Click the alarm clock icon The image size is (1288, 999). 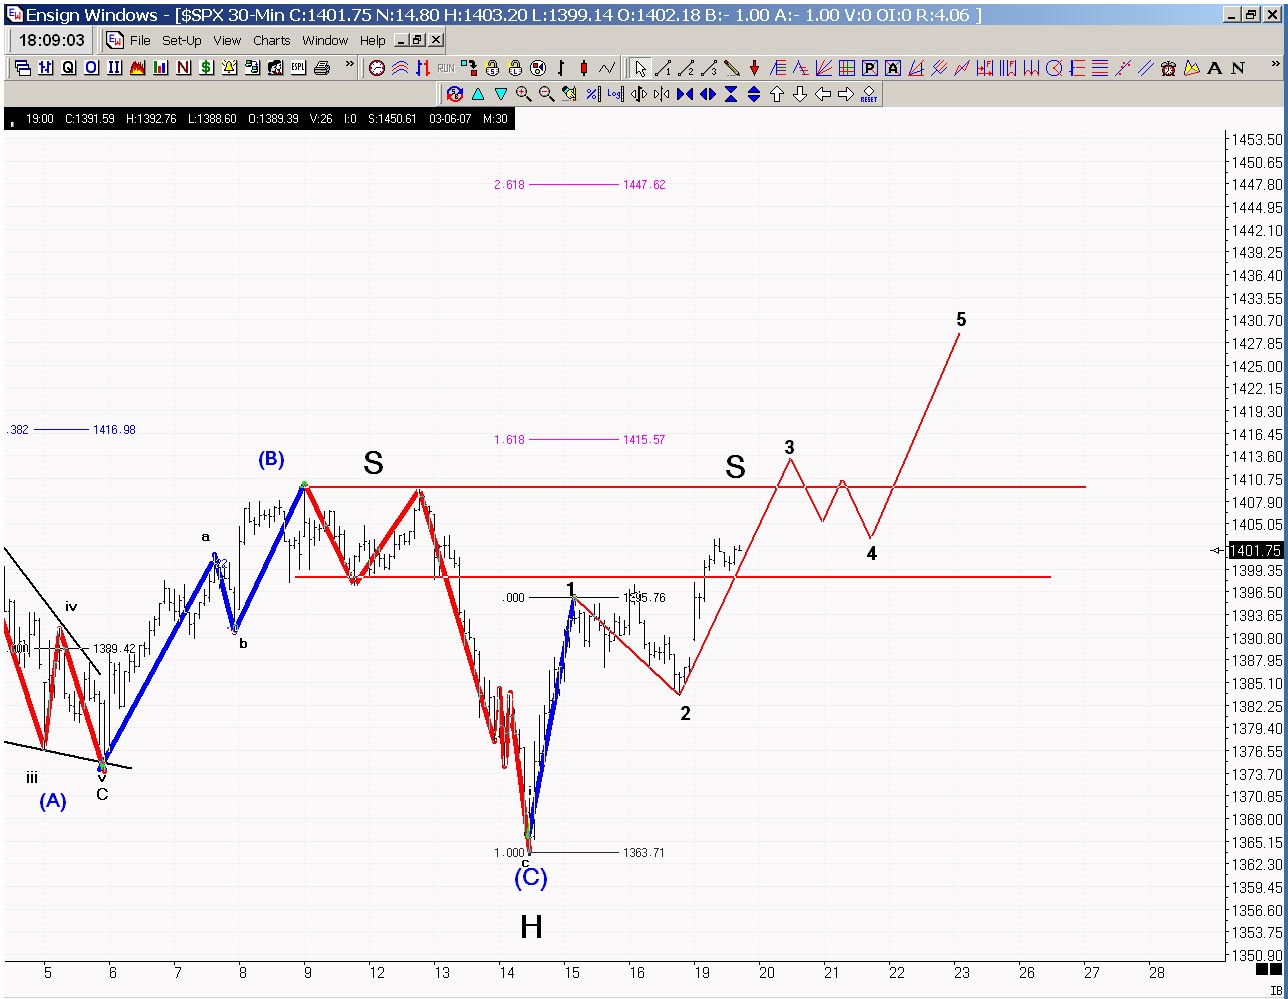click(1169, 68)
